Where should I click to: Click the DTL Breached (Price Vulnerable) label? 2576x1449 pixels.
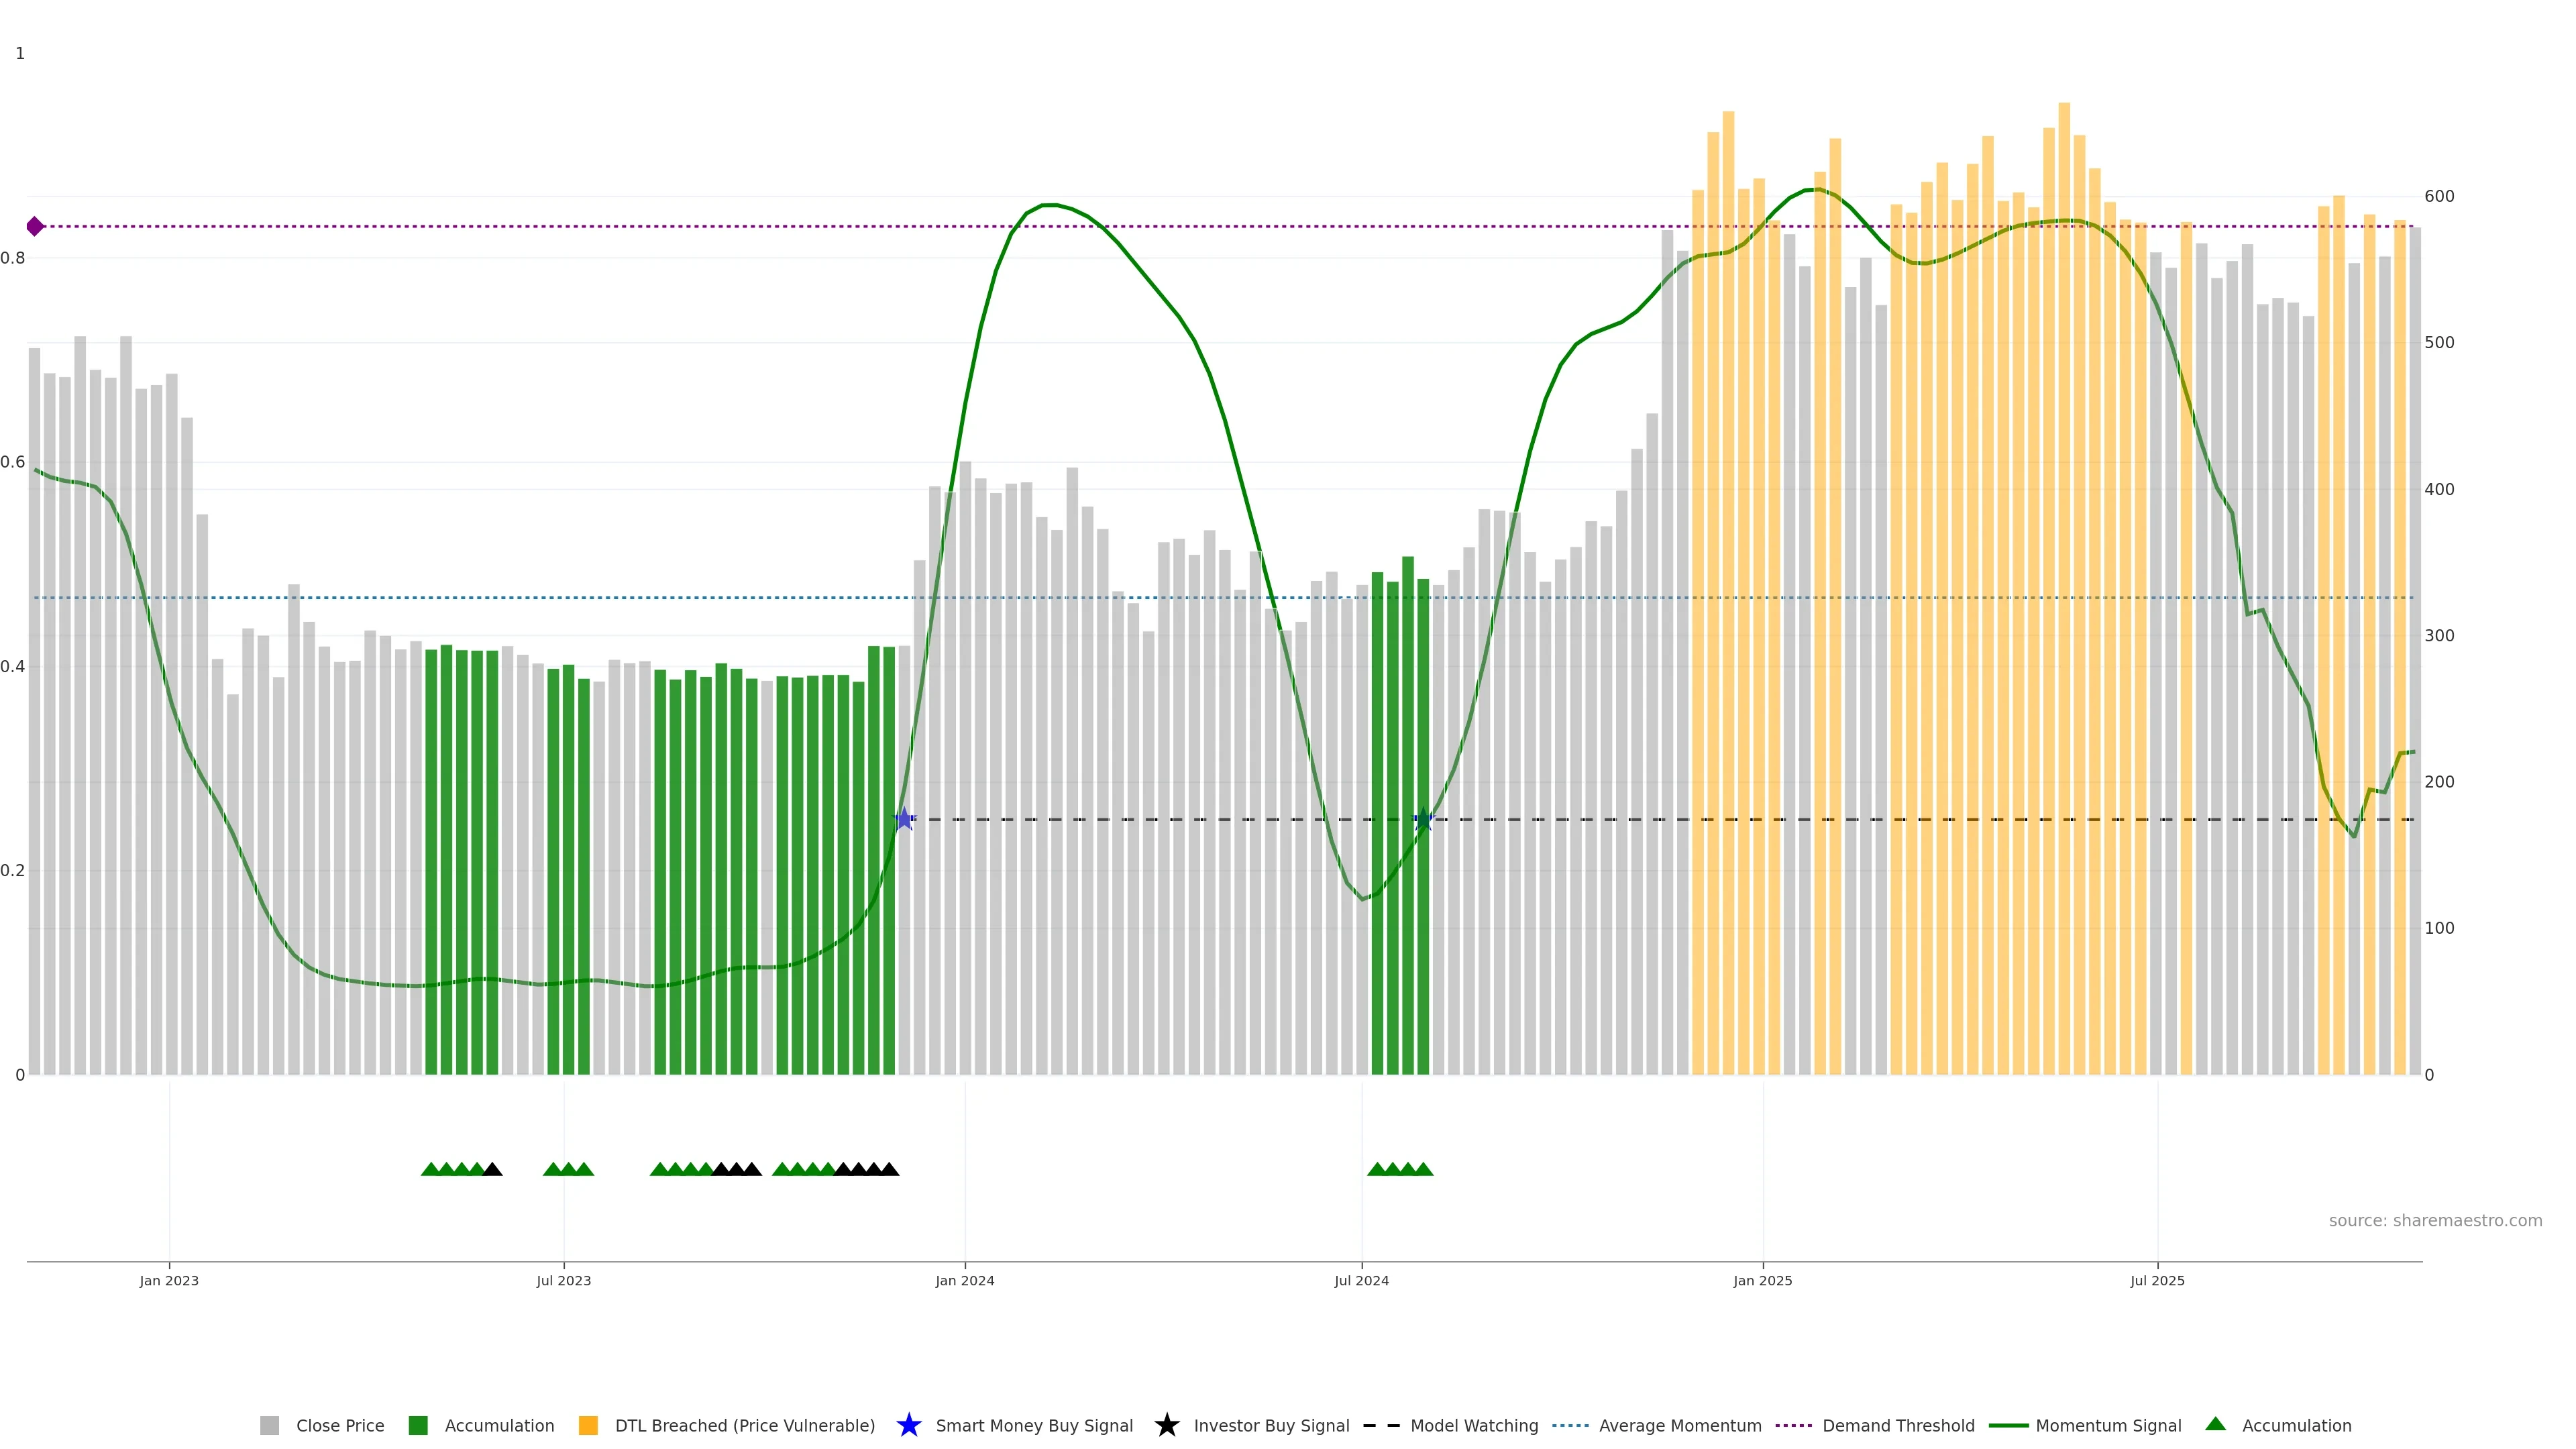tap(744, 1425)
